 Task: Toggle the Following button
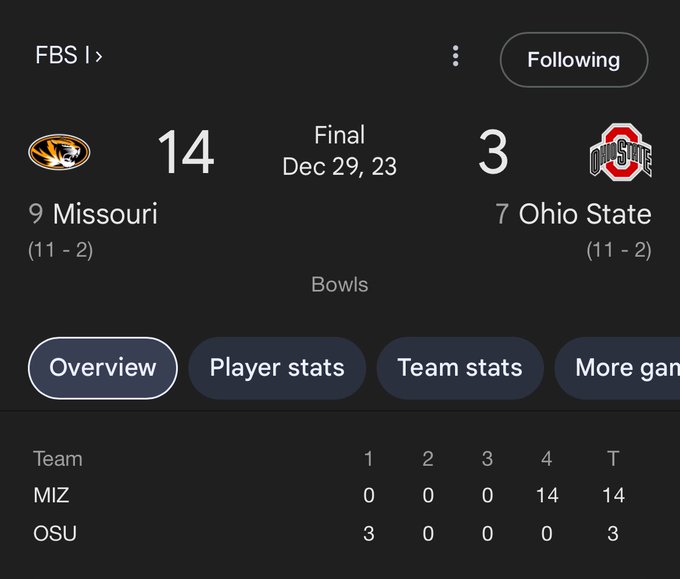pos(574,60)
